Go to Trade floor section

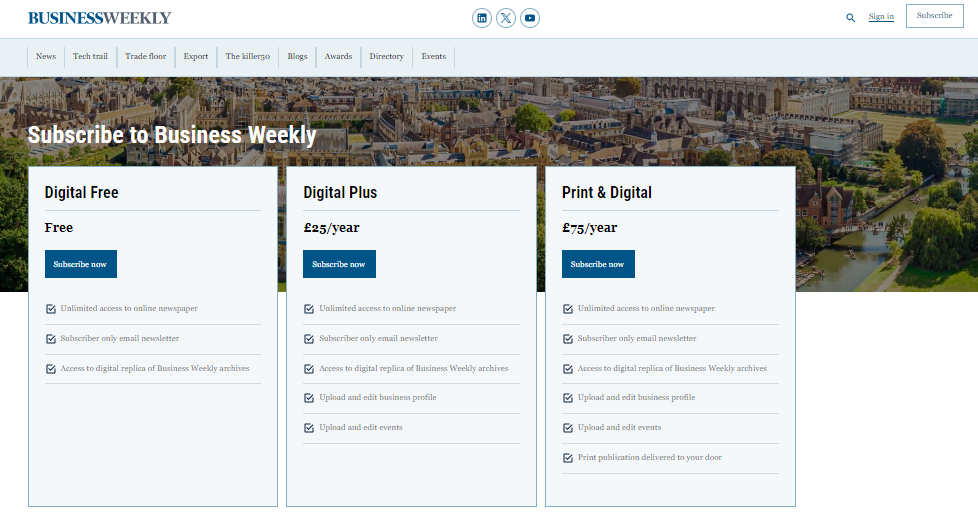coord(145,56)
